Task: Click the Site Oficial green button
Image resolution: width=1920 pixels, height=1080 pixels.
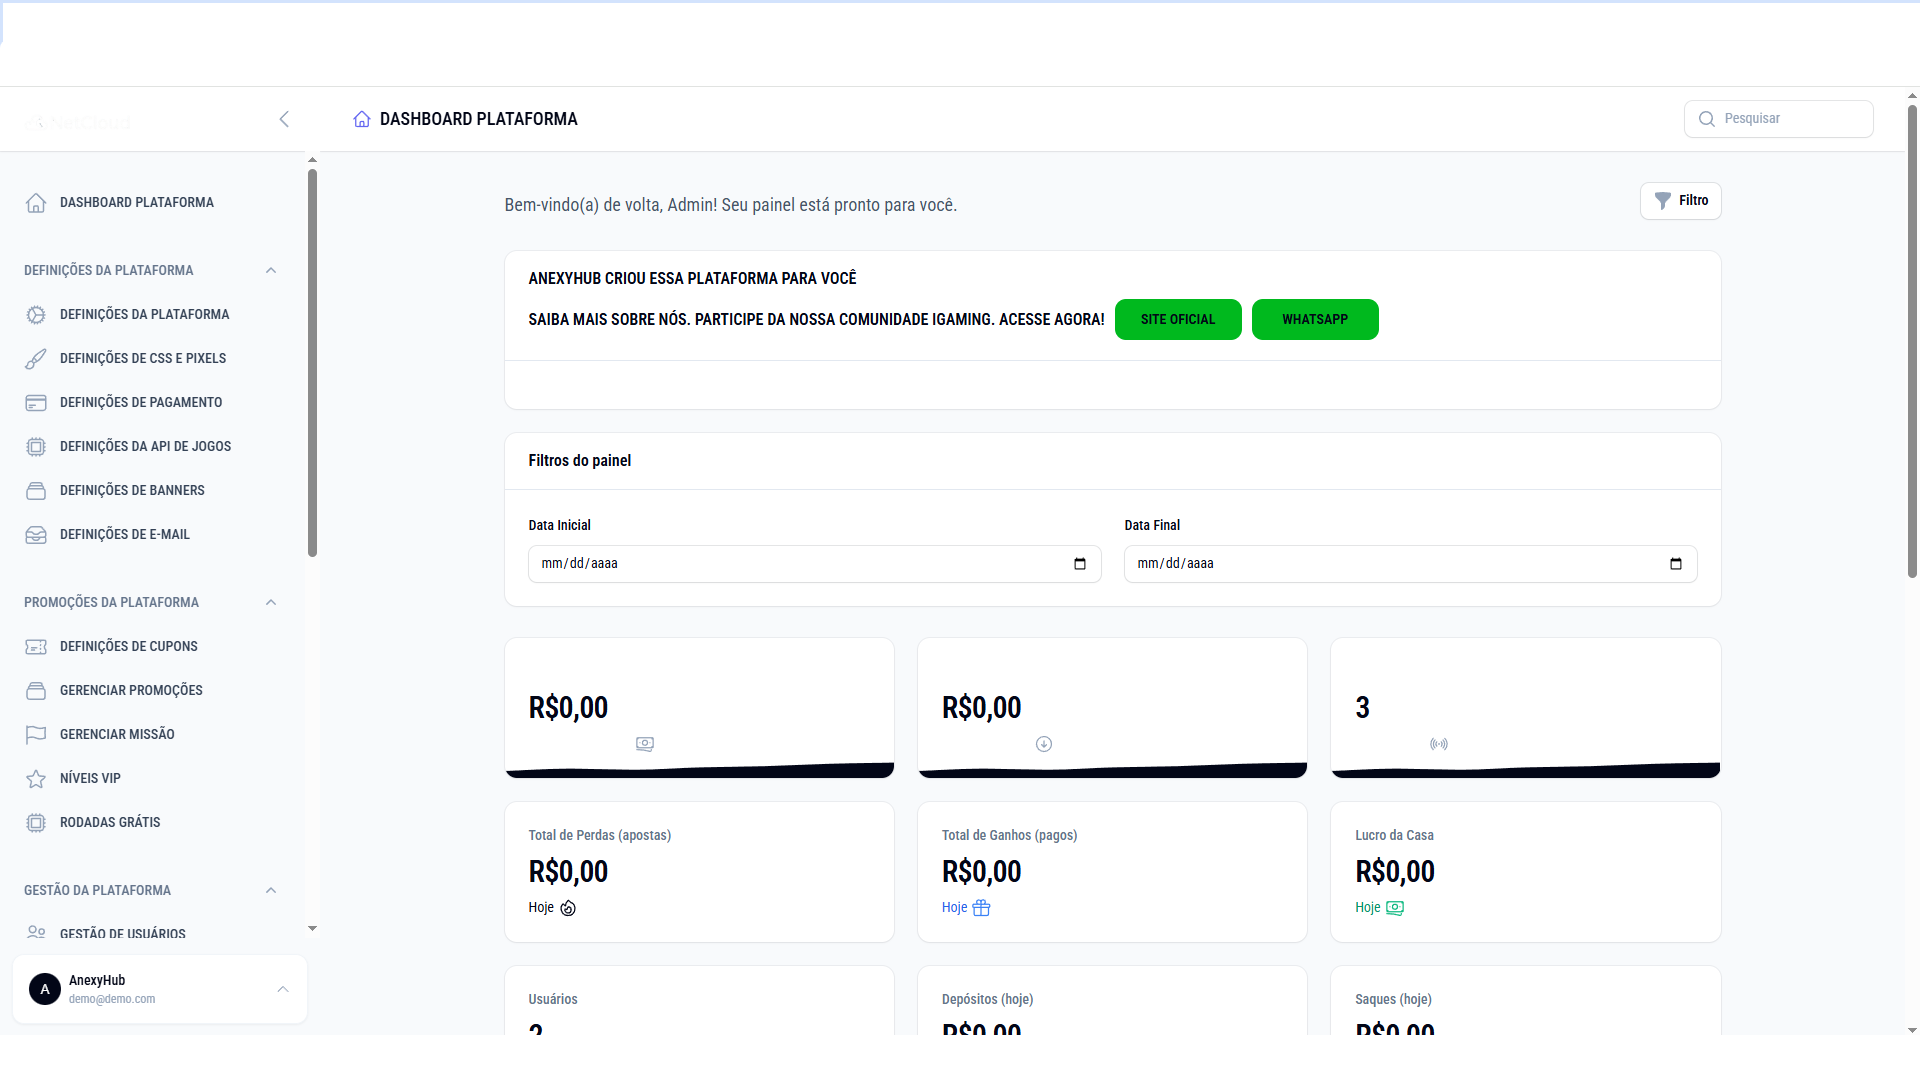Action: pos(1178,320)
